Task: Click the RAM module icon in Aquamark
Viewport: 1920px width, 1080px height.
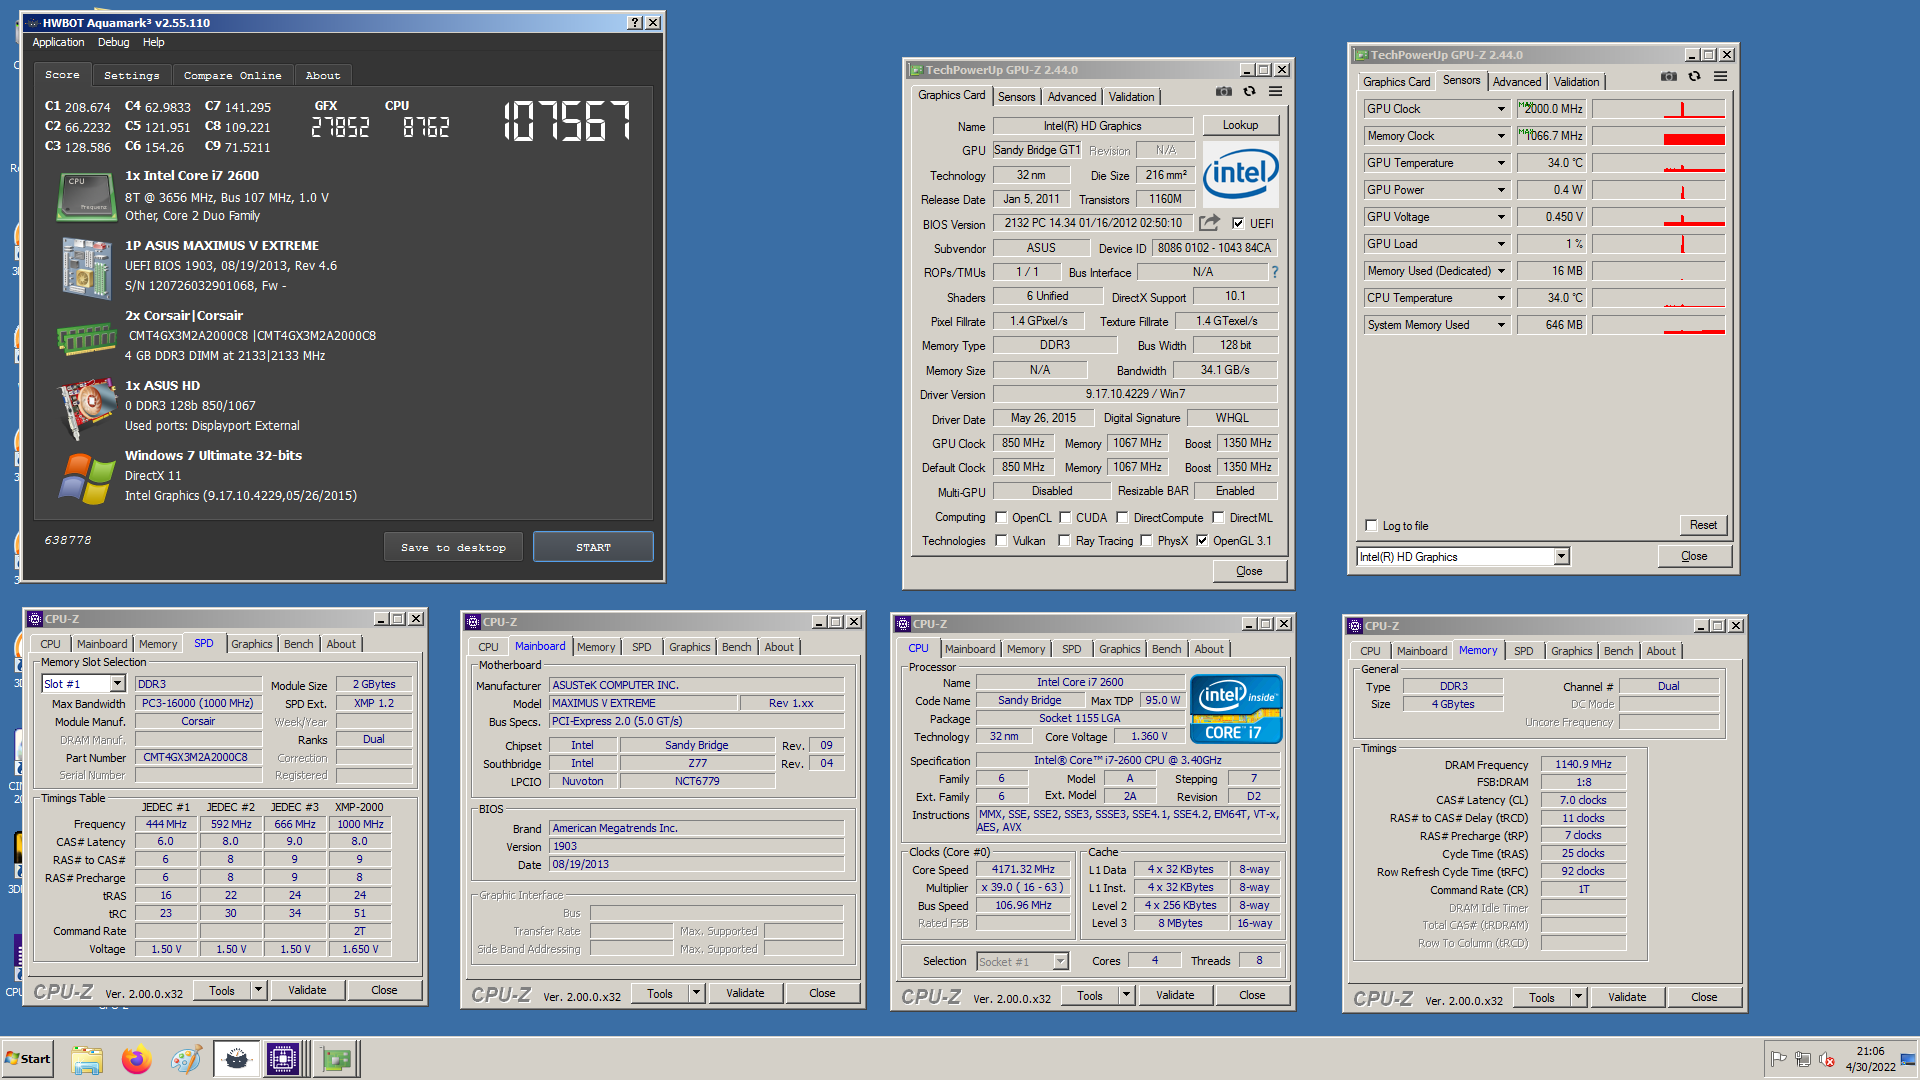Action: pos(86,338)
